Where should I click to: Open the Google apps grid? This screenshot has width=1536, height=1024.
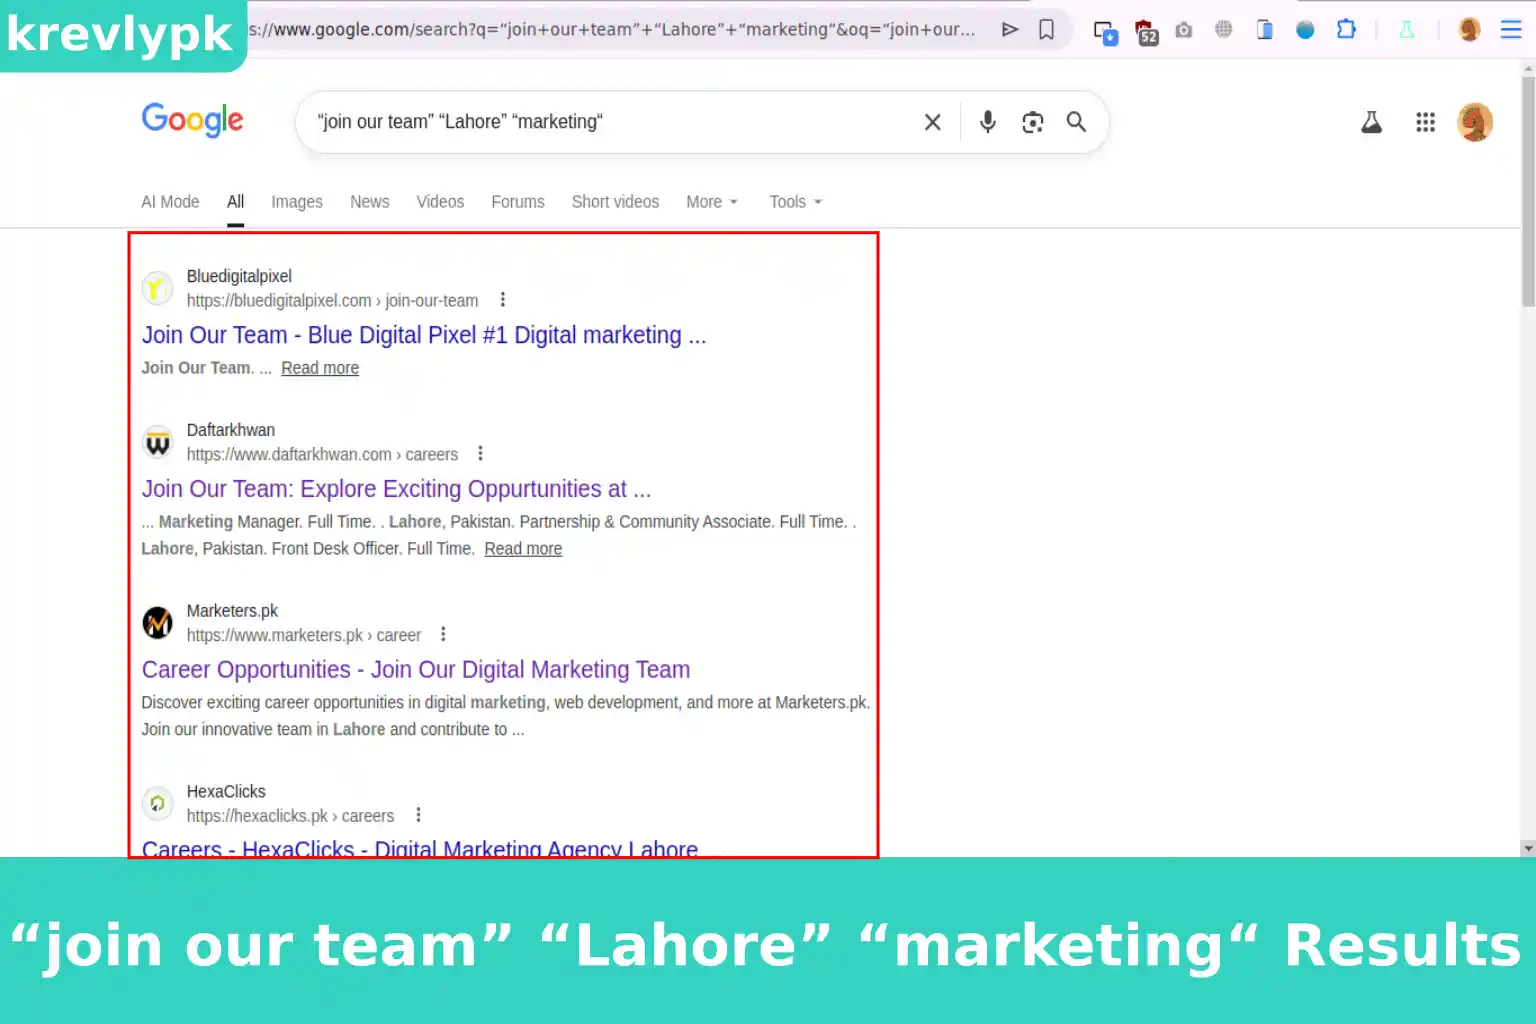1425,122
